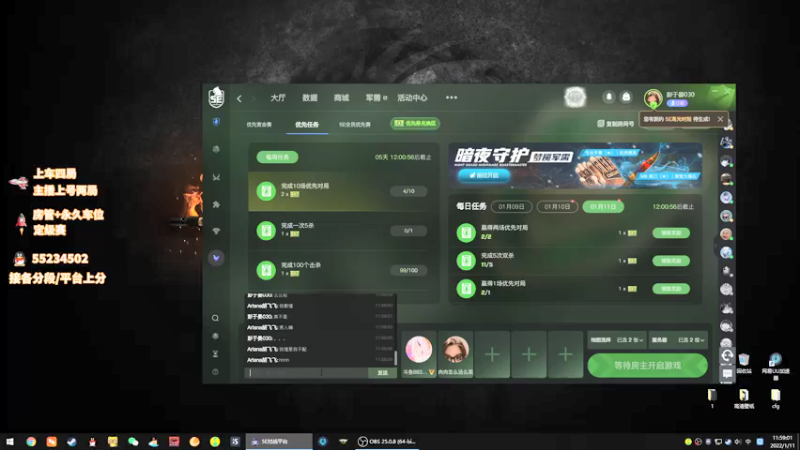This screenshot has width=800, height=450.
Task: Click the 5E logo in the top-left corner
Action: click(x=216, y=97)
